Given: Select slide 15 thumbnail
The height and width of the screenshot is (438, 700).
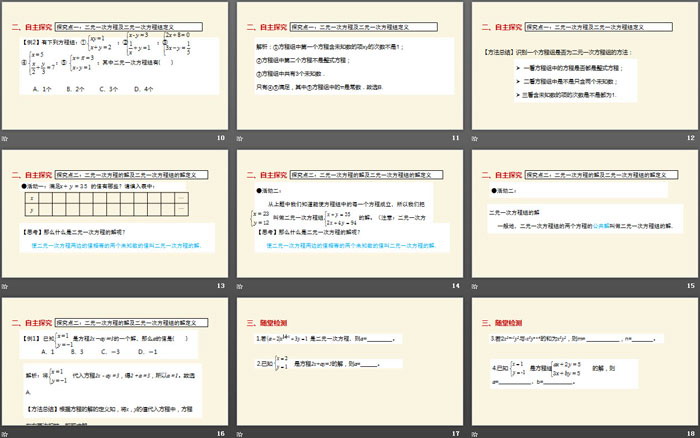Looking at the screenshot, I should point(585,213).
